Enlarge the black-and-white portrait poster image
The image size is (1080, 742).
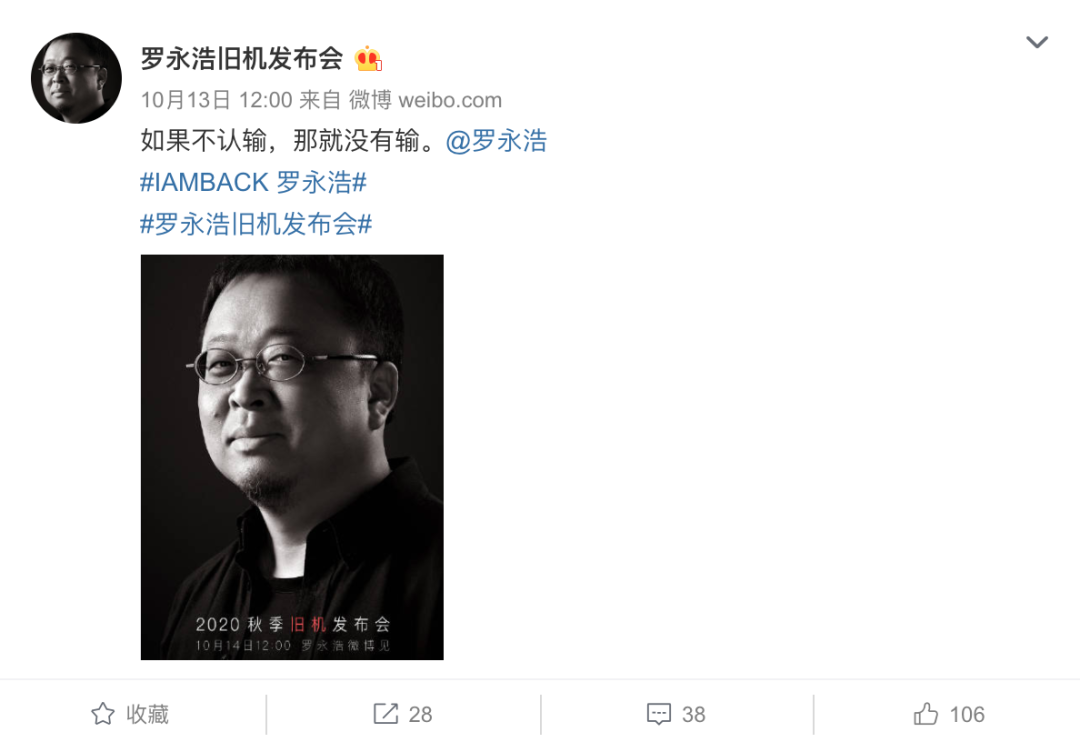[292, 457]
